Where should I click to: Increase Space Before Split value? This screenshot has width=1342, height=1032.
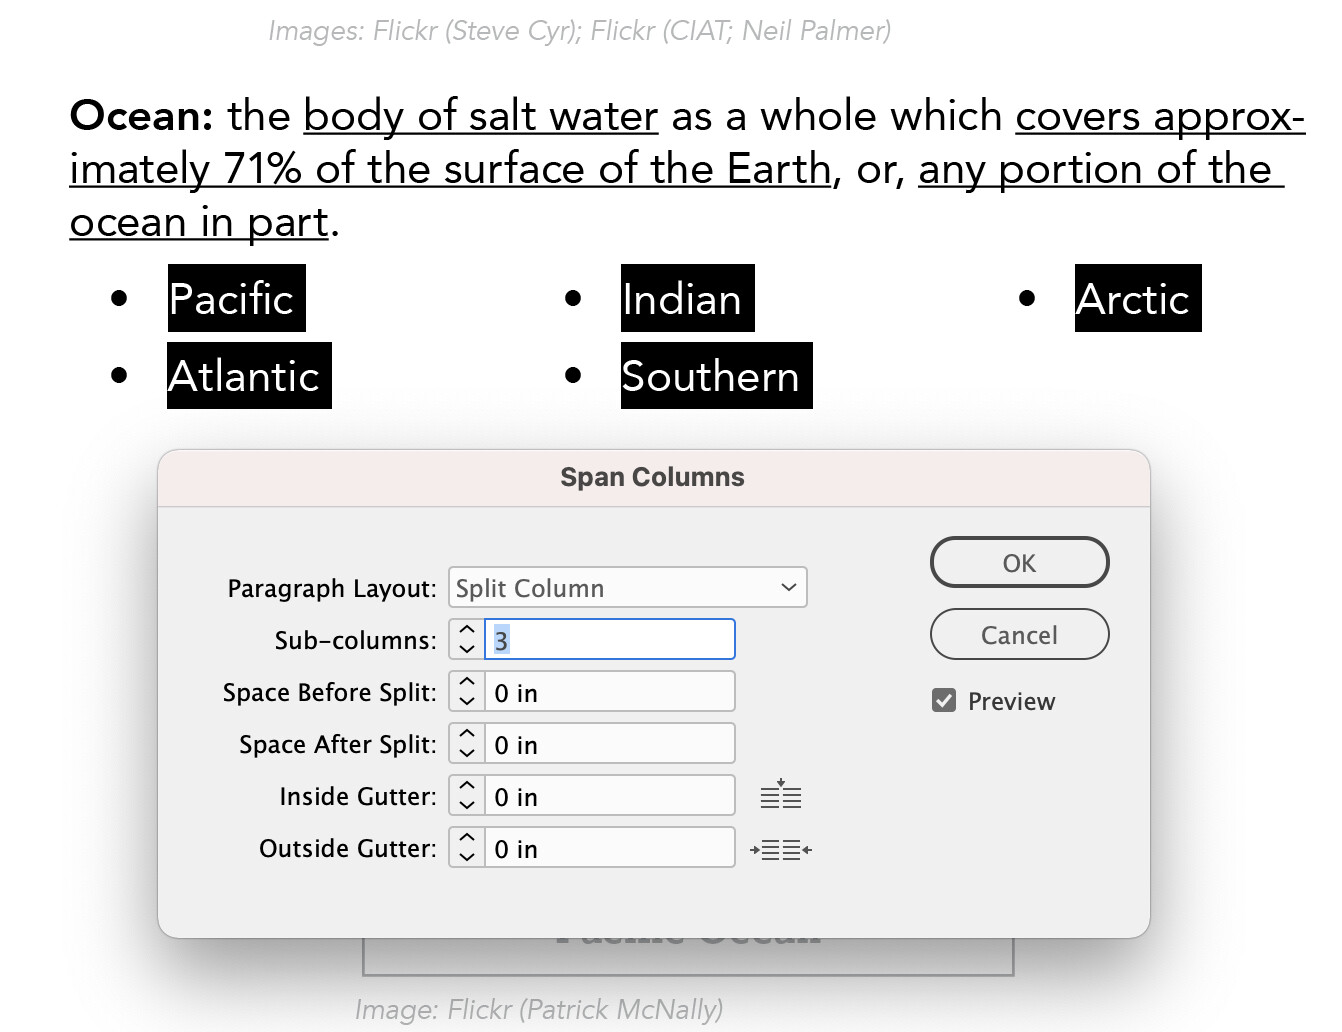pyautogui.click(x=466, y=682)
